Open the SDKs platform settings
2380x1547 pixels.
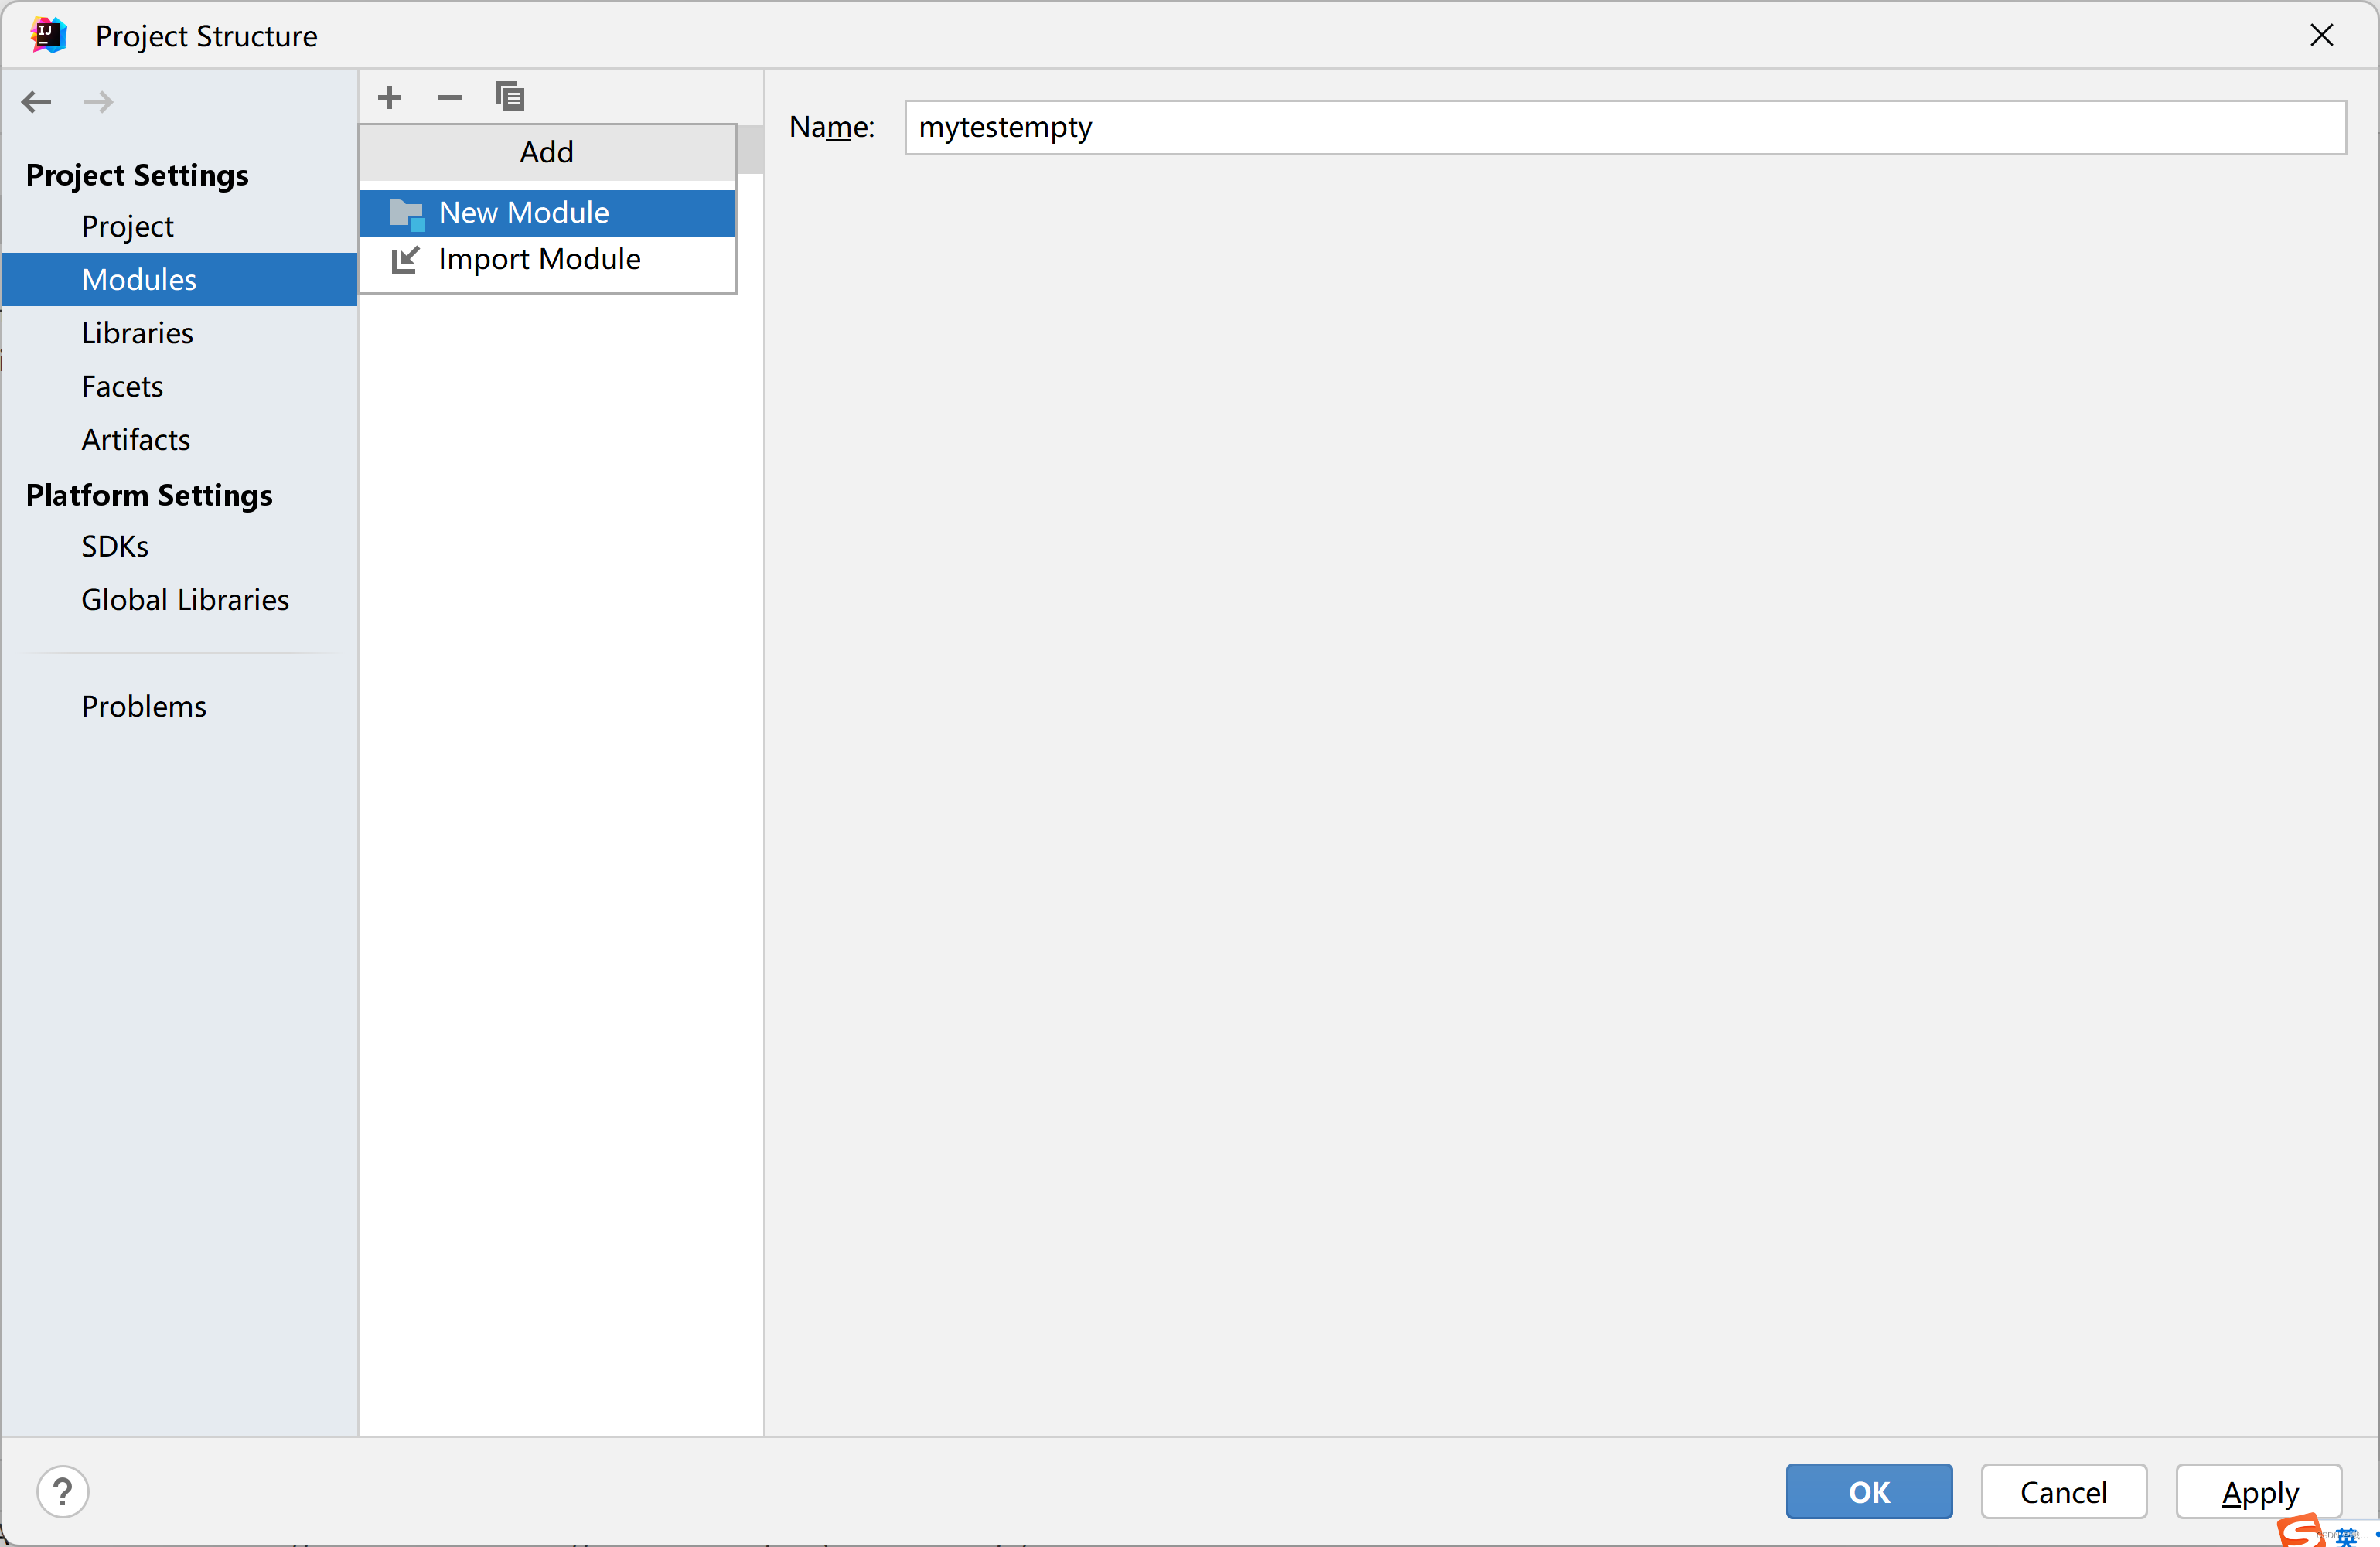pos(115,546)
